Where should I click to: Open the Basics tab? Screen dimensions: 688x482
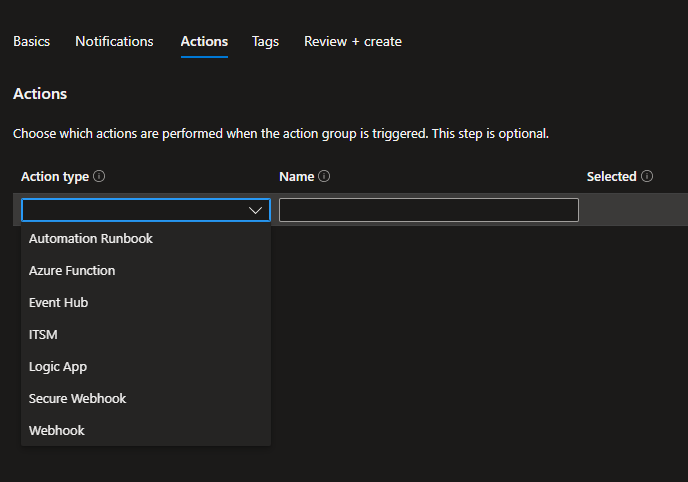tap(32, 41)
